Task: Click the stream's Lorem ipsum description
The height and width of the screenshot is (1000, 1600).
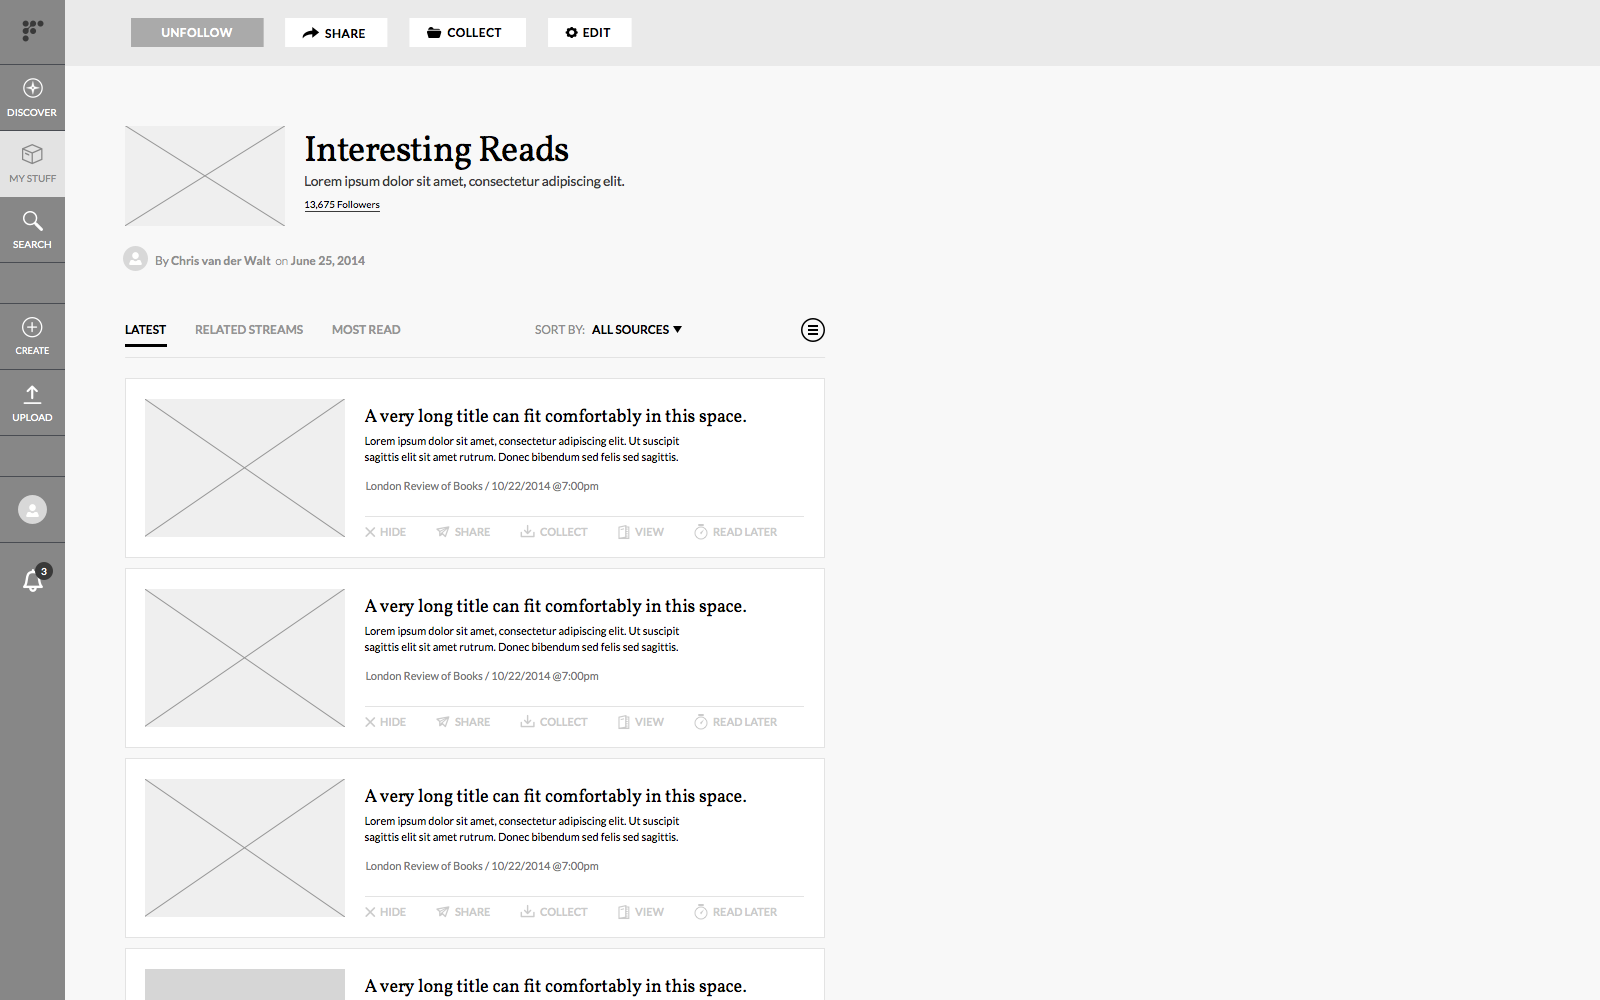Action: click(464, 182)
